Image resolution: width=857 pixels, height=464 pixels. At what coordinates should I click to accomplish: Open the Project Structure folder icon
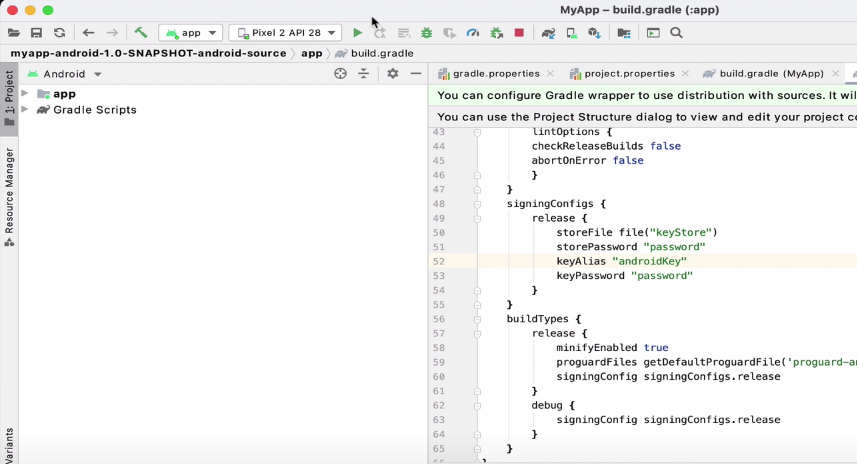coord(624,33)
